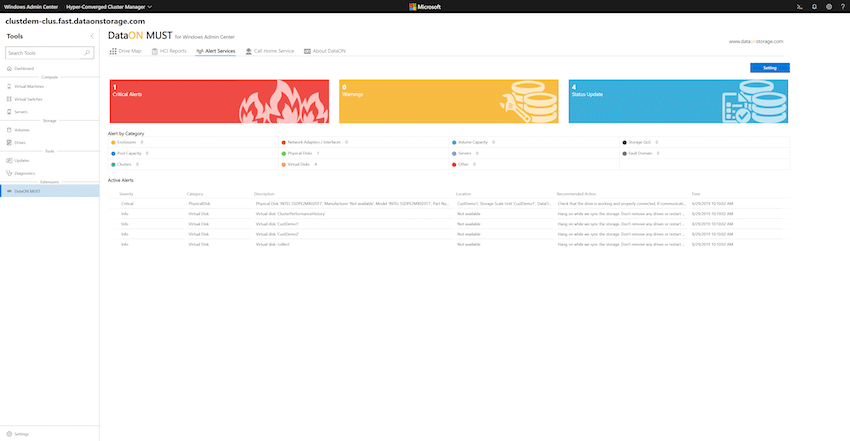The height and width of the screenshot is (441, 850).
Task: Click the clustdem-clus.fast.dataonstorage.com cluster name
Action: 75,21
